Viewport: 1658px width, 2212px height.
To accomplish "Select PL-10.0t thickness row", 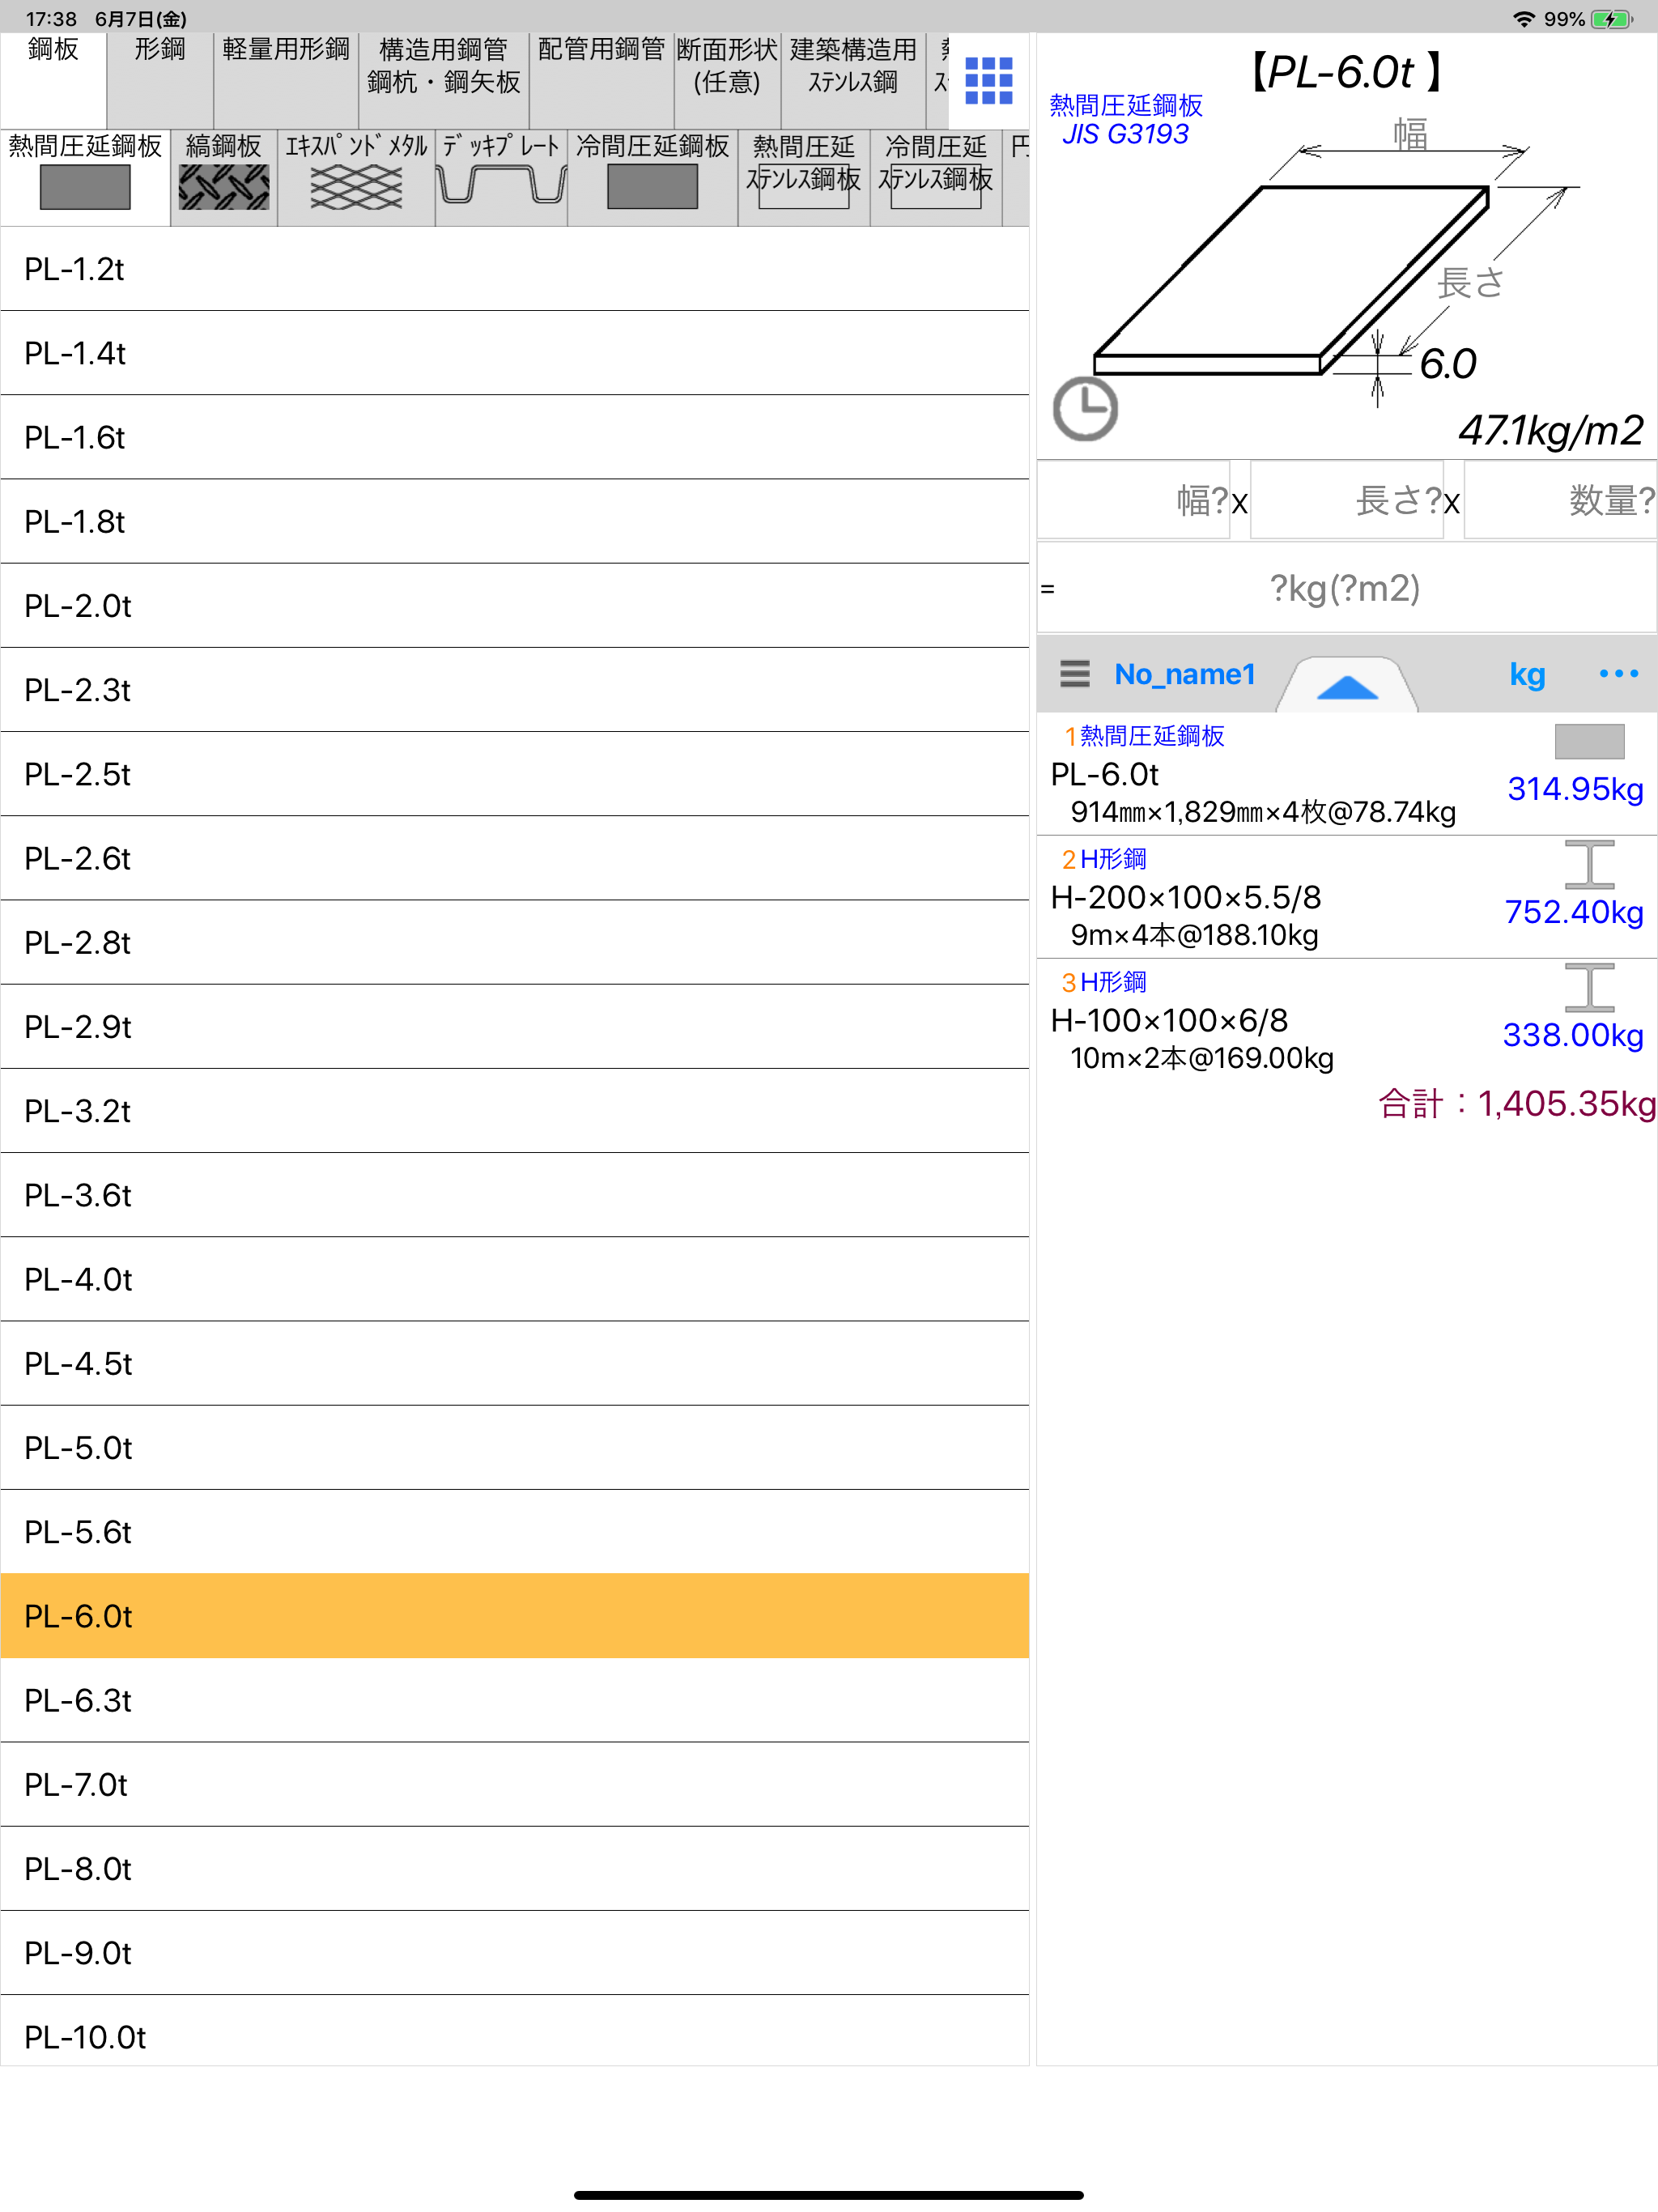I will coord(515,2031).
